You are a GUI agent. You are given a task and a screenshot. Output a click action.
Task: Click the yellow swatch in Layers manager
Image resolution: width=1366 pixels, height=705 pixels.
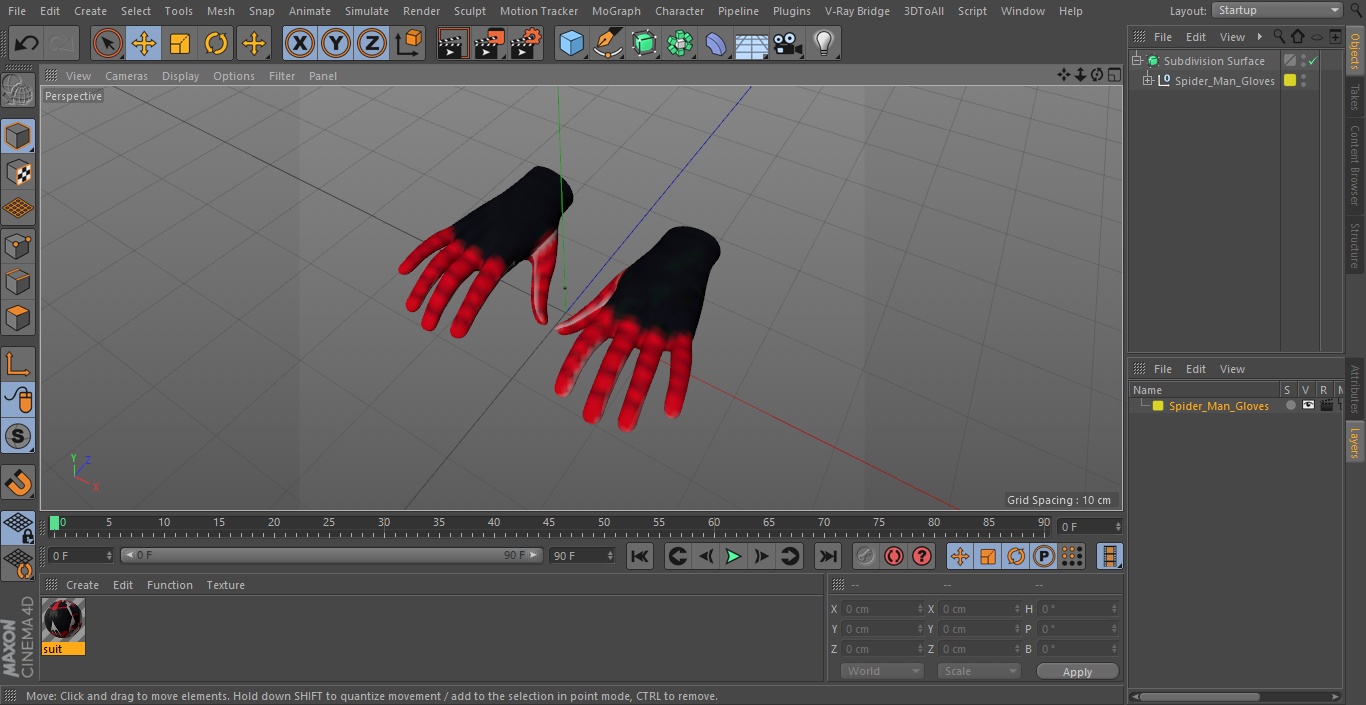(1158, 406)
